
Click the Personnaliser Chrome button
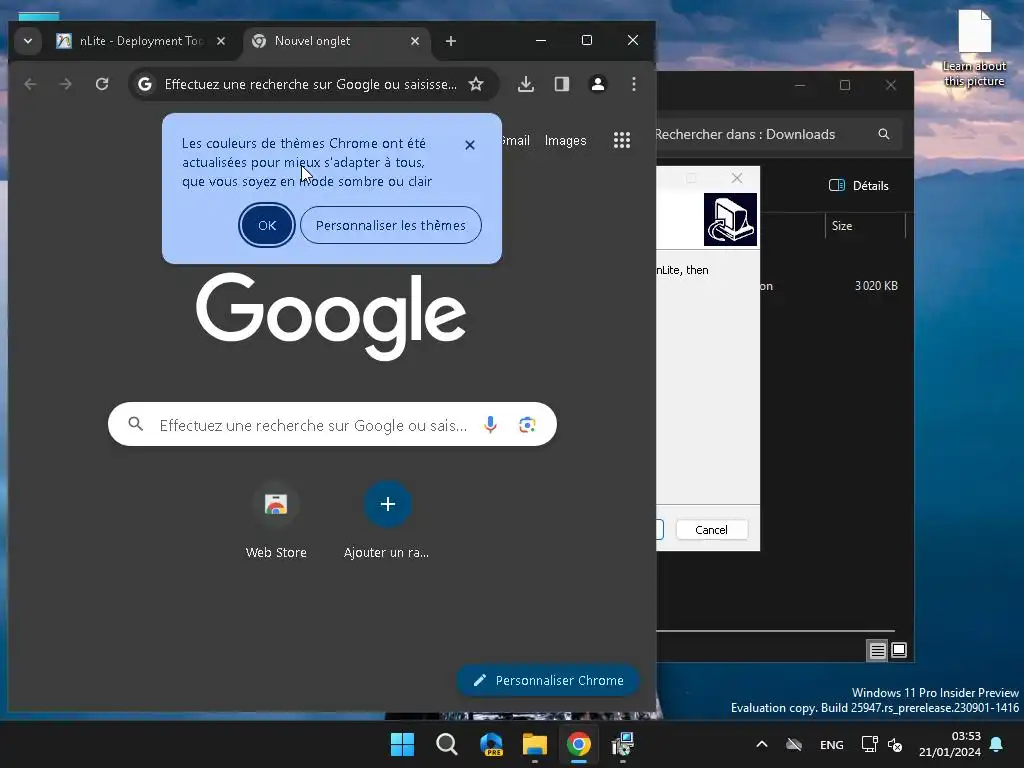pyautogui.click(x=547, y=680)
